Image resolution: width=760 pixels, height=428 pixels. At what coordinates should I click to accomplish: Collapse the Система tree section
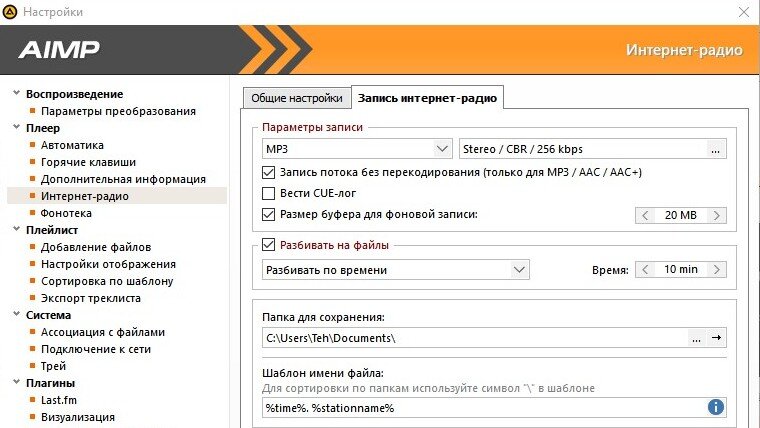[16, 314]
